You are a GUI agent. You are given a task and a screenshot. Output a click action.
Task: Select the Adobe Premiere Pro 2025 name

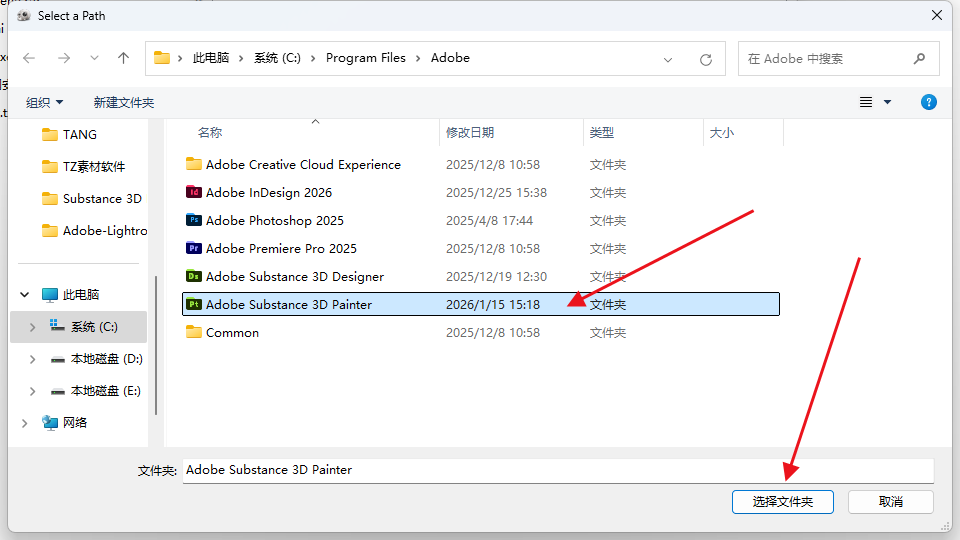click(x=281, y=249)
